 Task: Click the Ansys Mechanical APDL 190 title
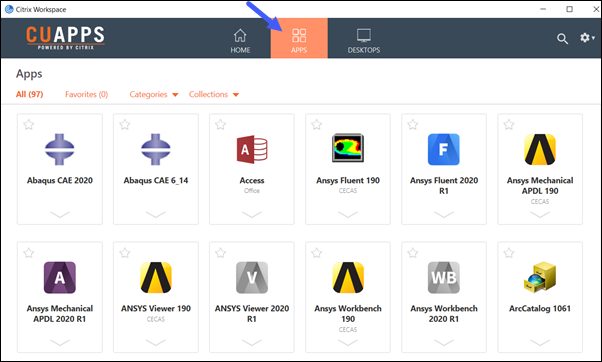pos(540,185)
